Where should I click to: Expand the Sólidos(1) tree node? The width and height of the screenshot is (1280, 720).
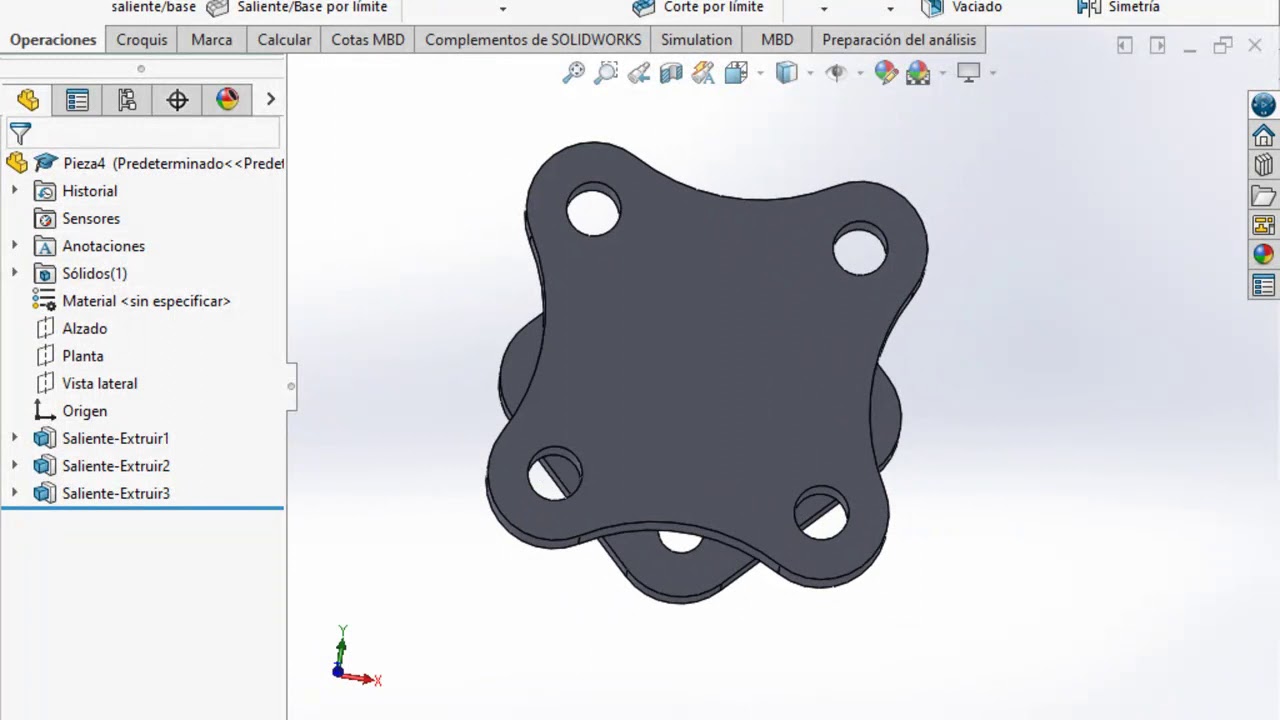click(x=14, y=273)
